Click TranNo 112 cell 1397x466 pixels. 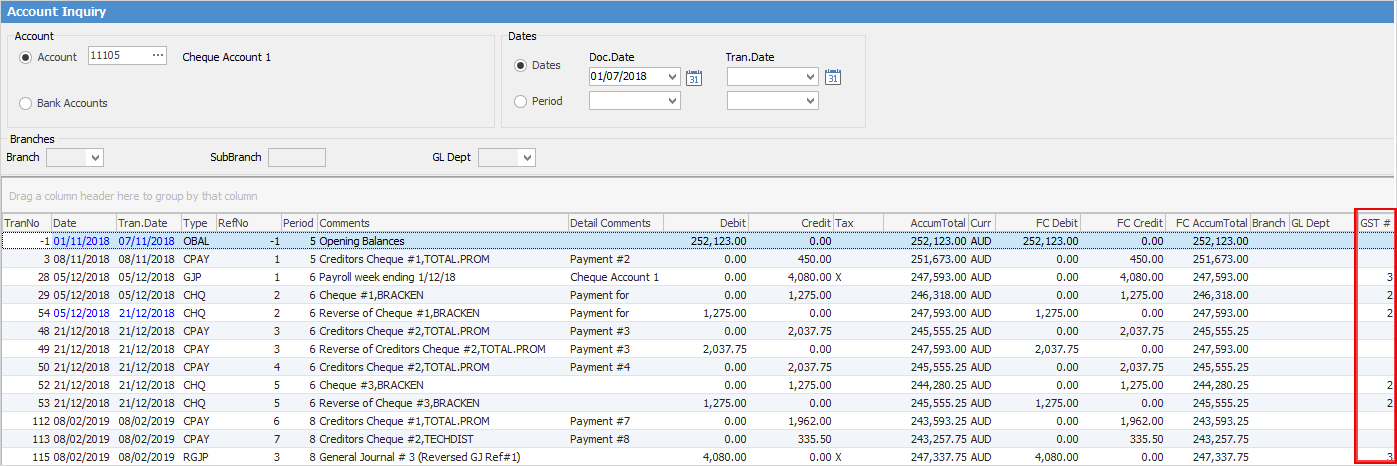(26, 421)
